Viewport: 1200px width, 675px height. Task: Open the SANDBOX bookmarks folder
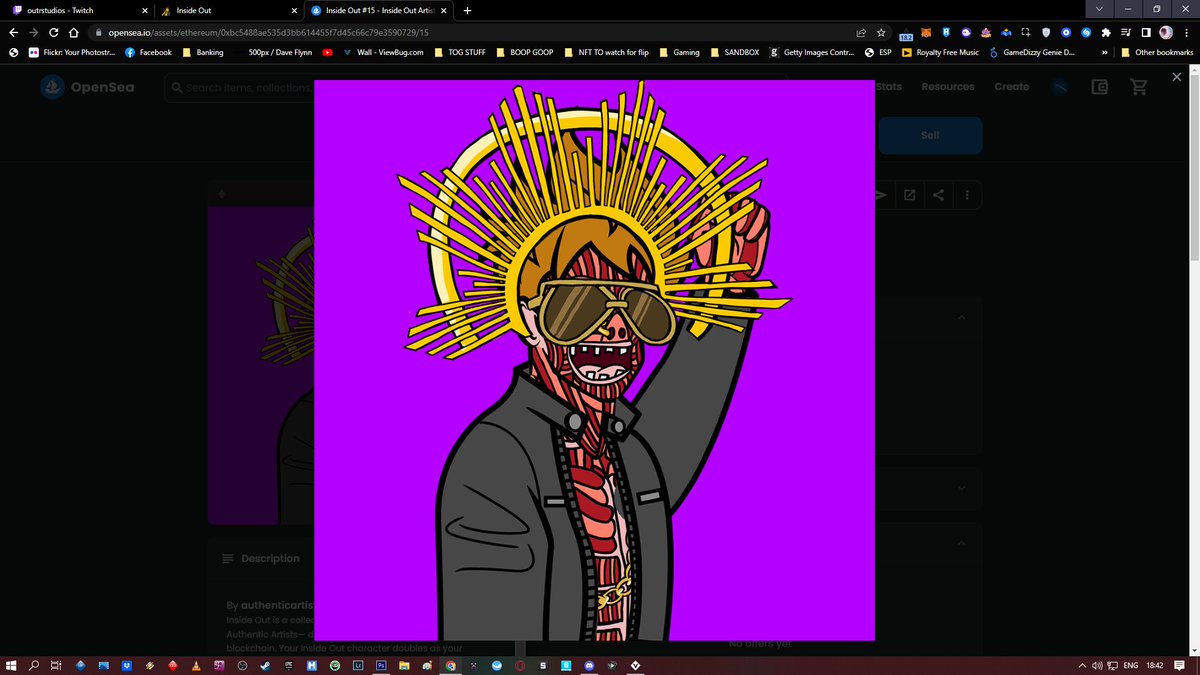coord(735,52)
